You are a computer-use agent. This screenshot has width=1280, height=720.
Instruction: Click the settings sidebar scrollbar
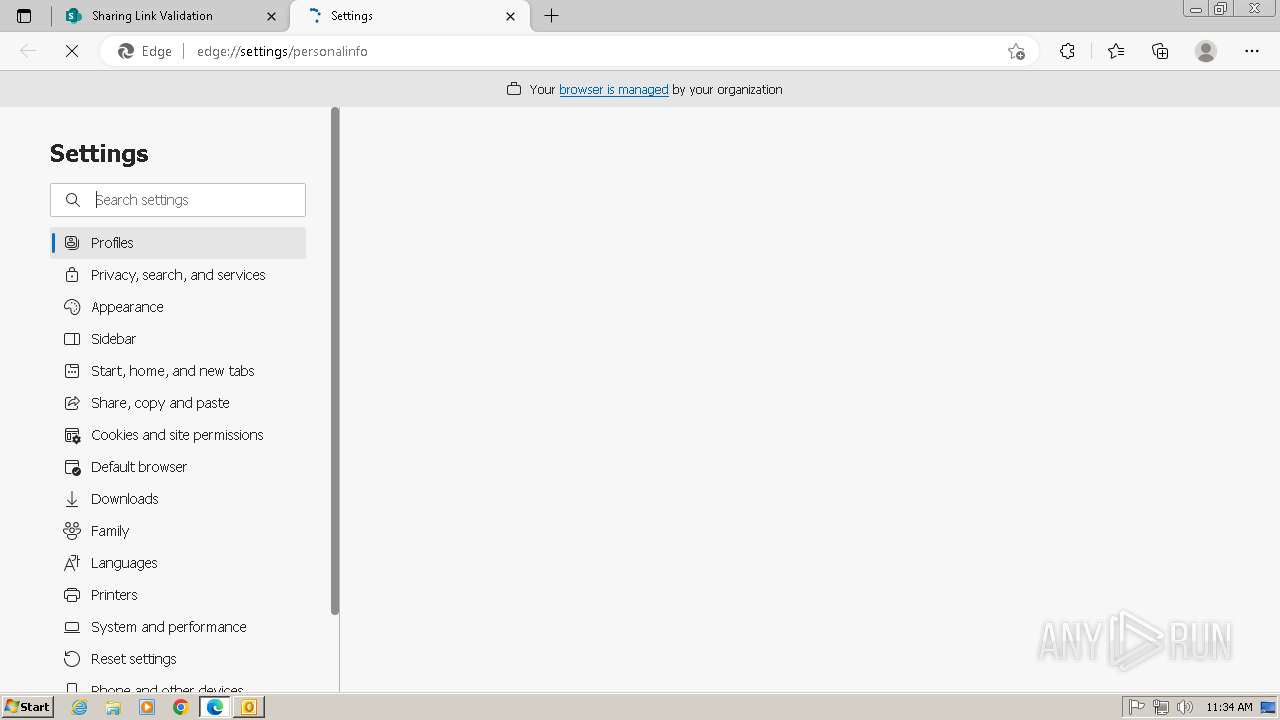[335, 360]
